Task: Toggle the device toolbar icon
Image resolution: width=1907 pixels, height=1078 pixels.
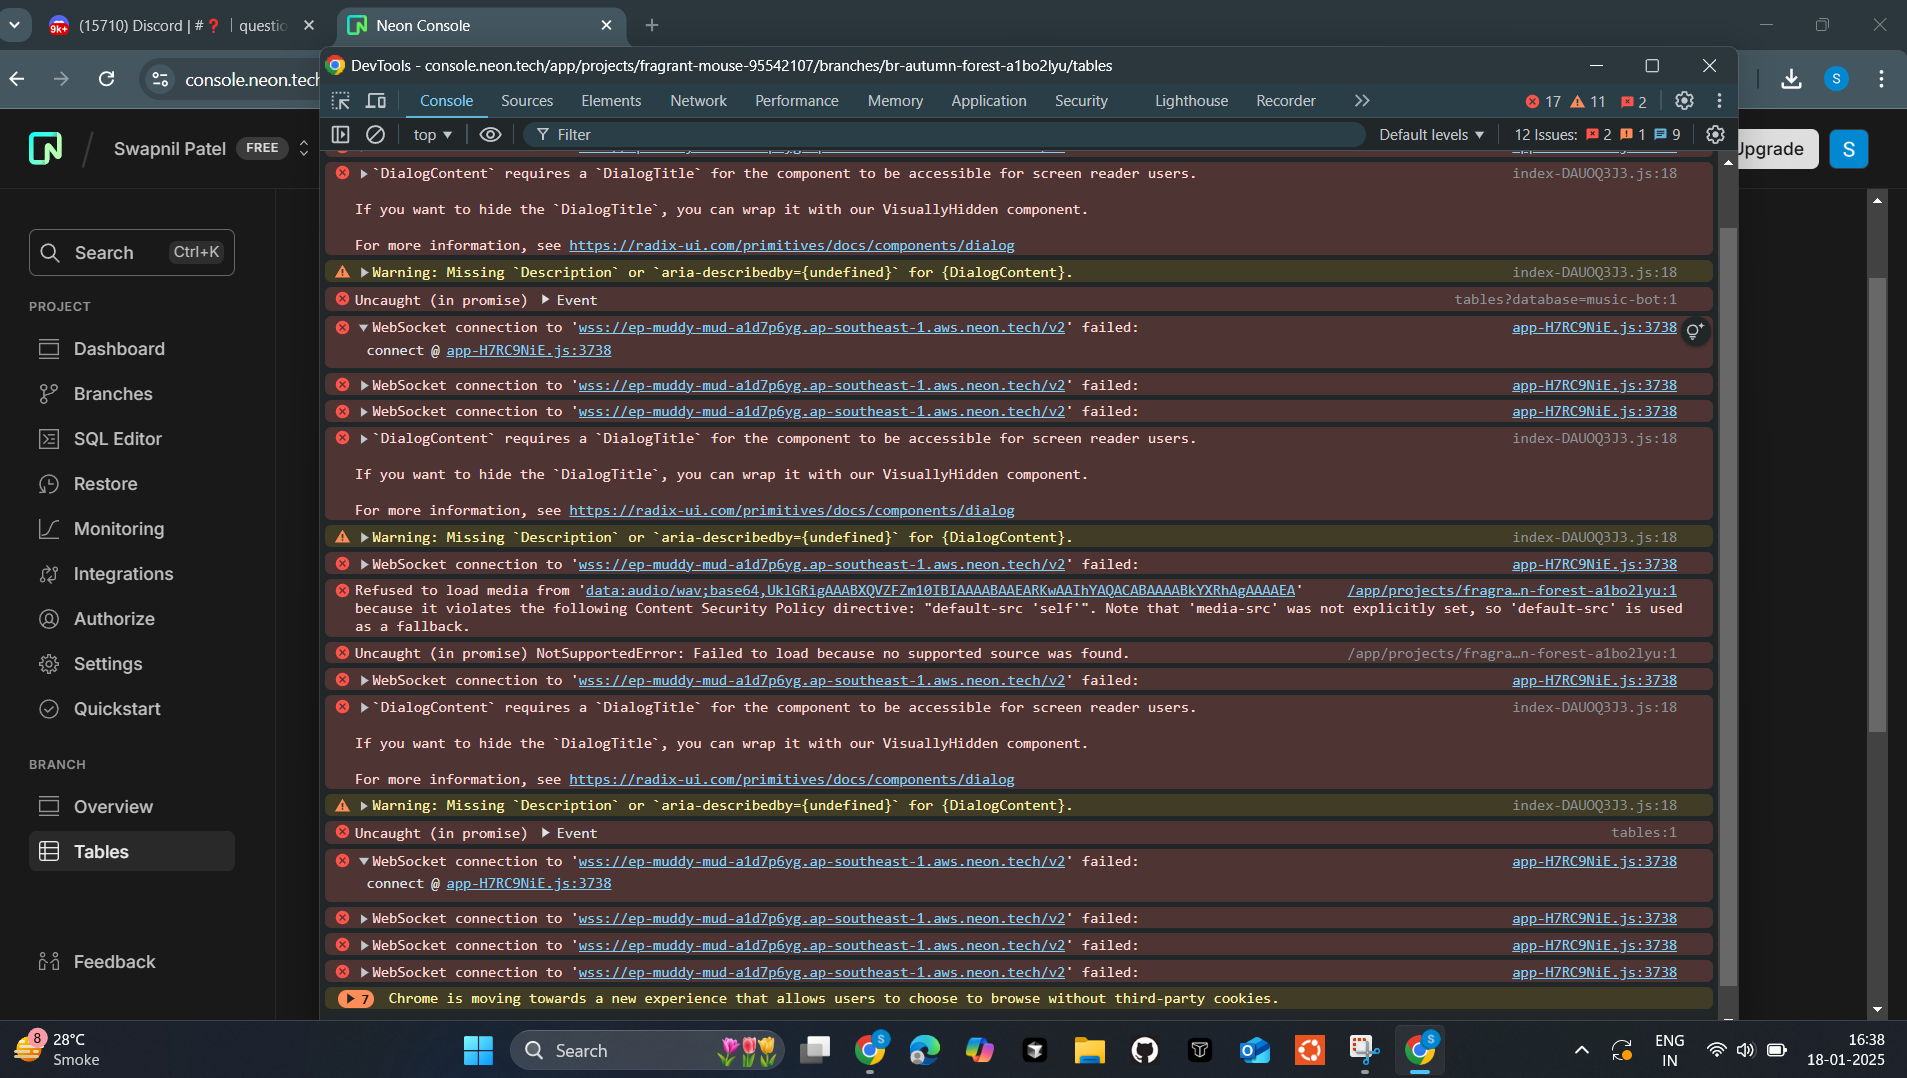Action: point(376,101)
